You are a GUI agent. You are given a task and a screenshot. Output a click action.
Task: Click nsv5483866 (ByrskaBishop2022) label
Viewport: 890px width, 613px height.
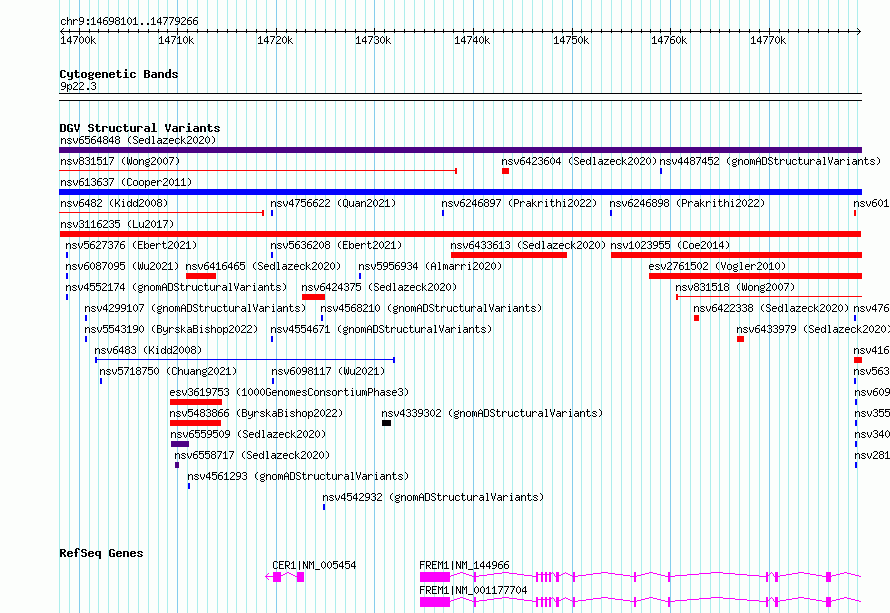pos(256,413)
